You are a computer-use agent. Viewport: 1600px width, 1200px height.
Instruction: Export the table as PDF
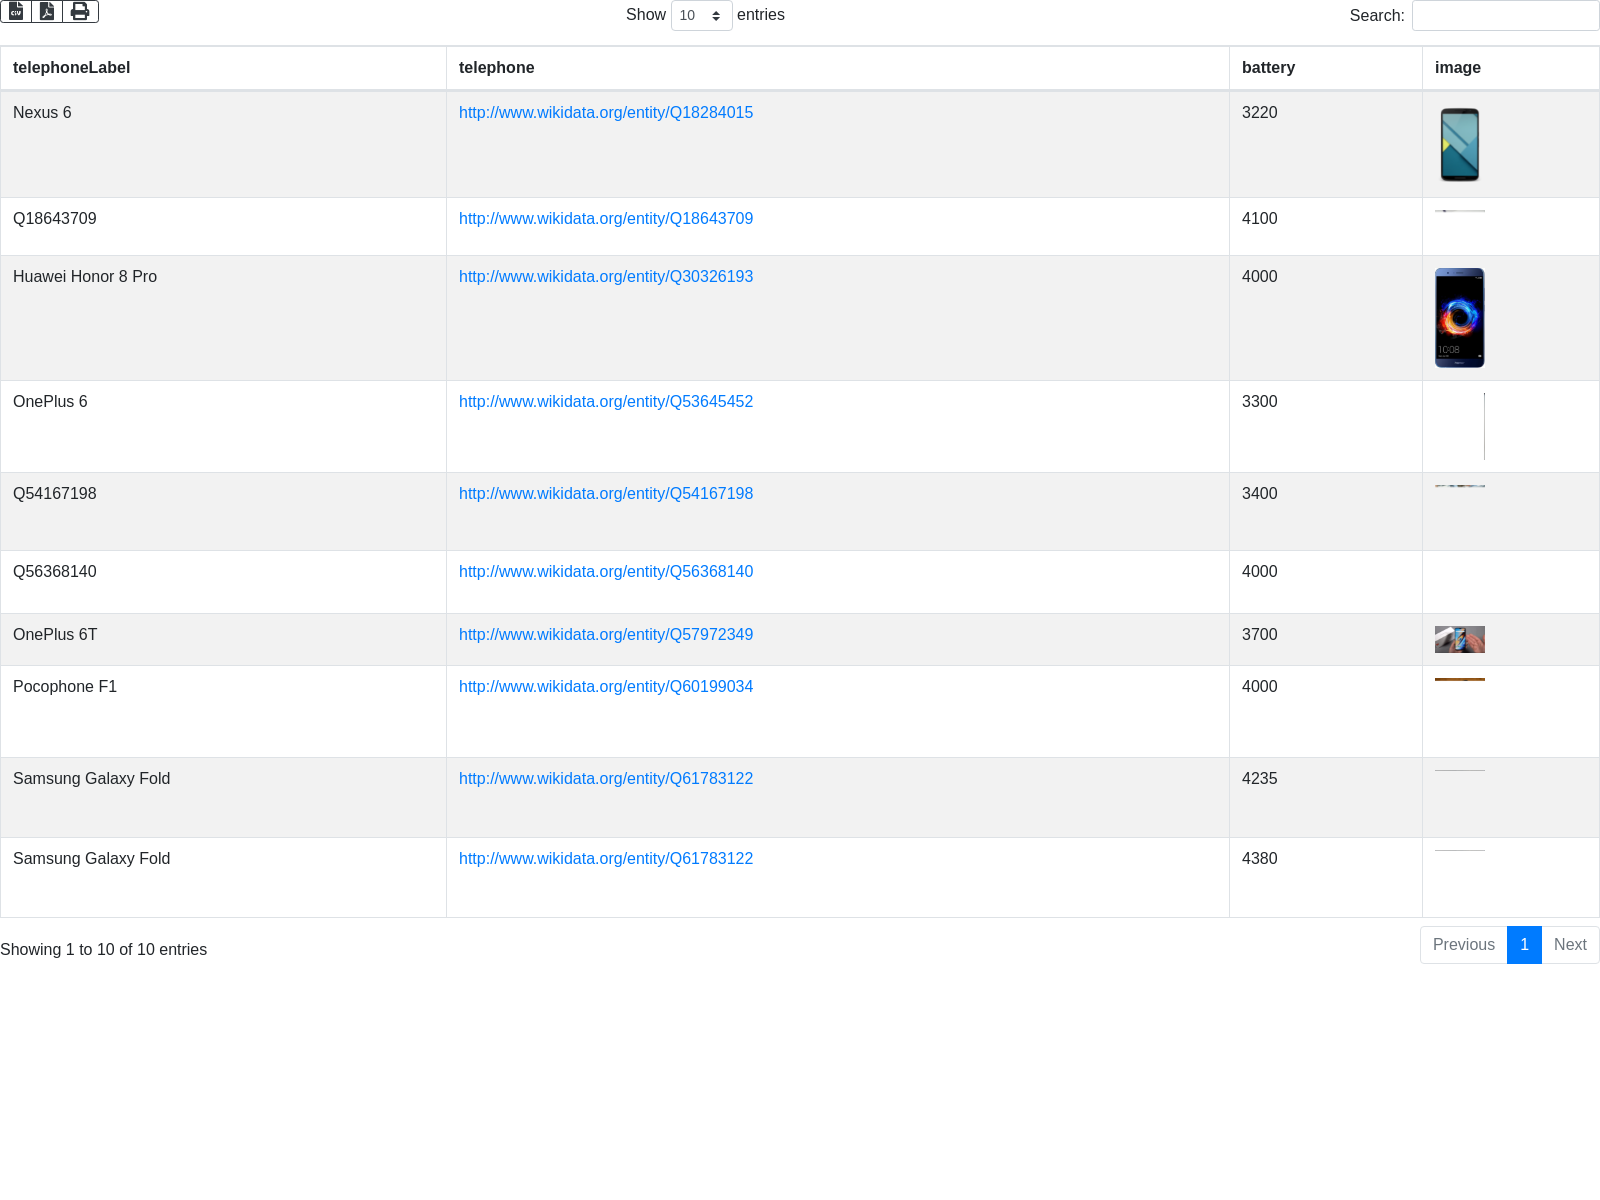tap(47, 11)
